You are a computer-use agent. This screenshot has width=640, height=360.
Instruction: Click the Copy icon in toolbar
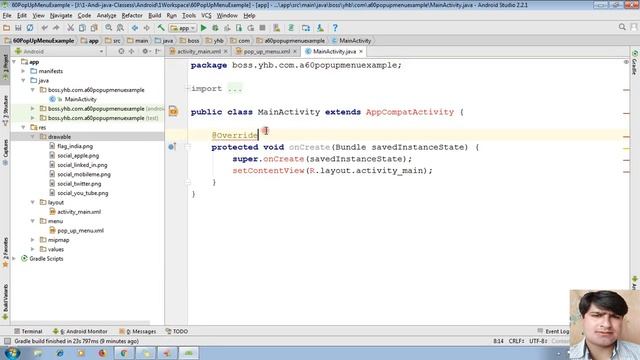[x=82, y=28]
